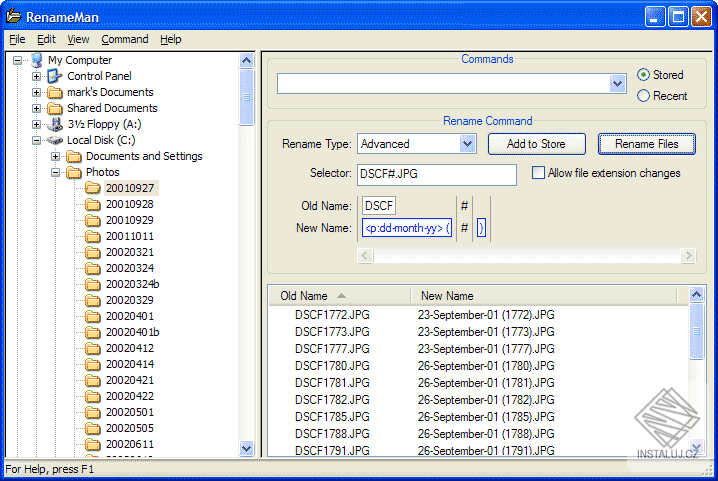Click the 20020422 folder icon

[x=93, y=397]
